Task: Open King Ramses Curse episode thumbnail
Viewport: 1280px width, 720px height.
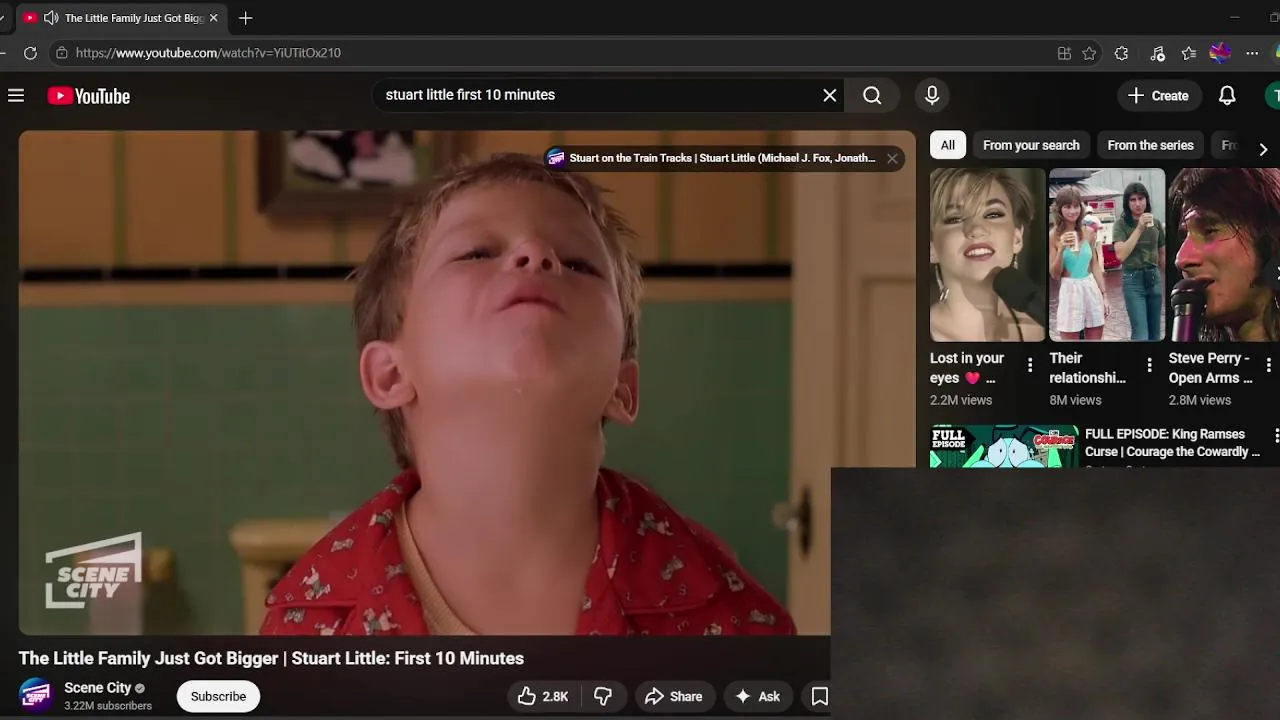Action: click(x=1004, y=446)
